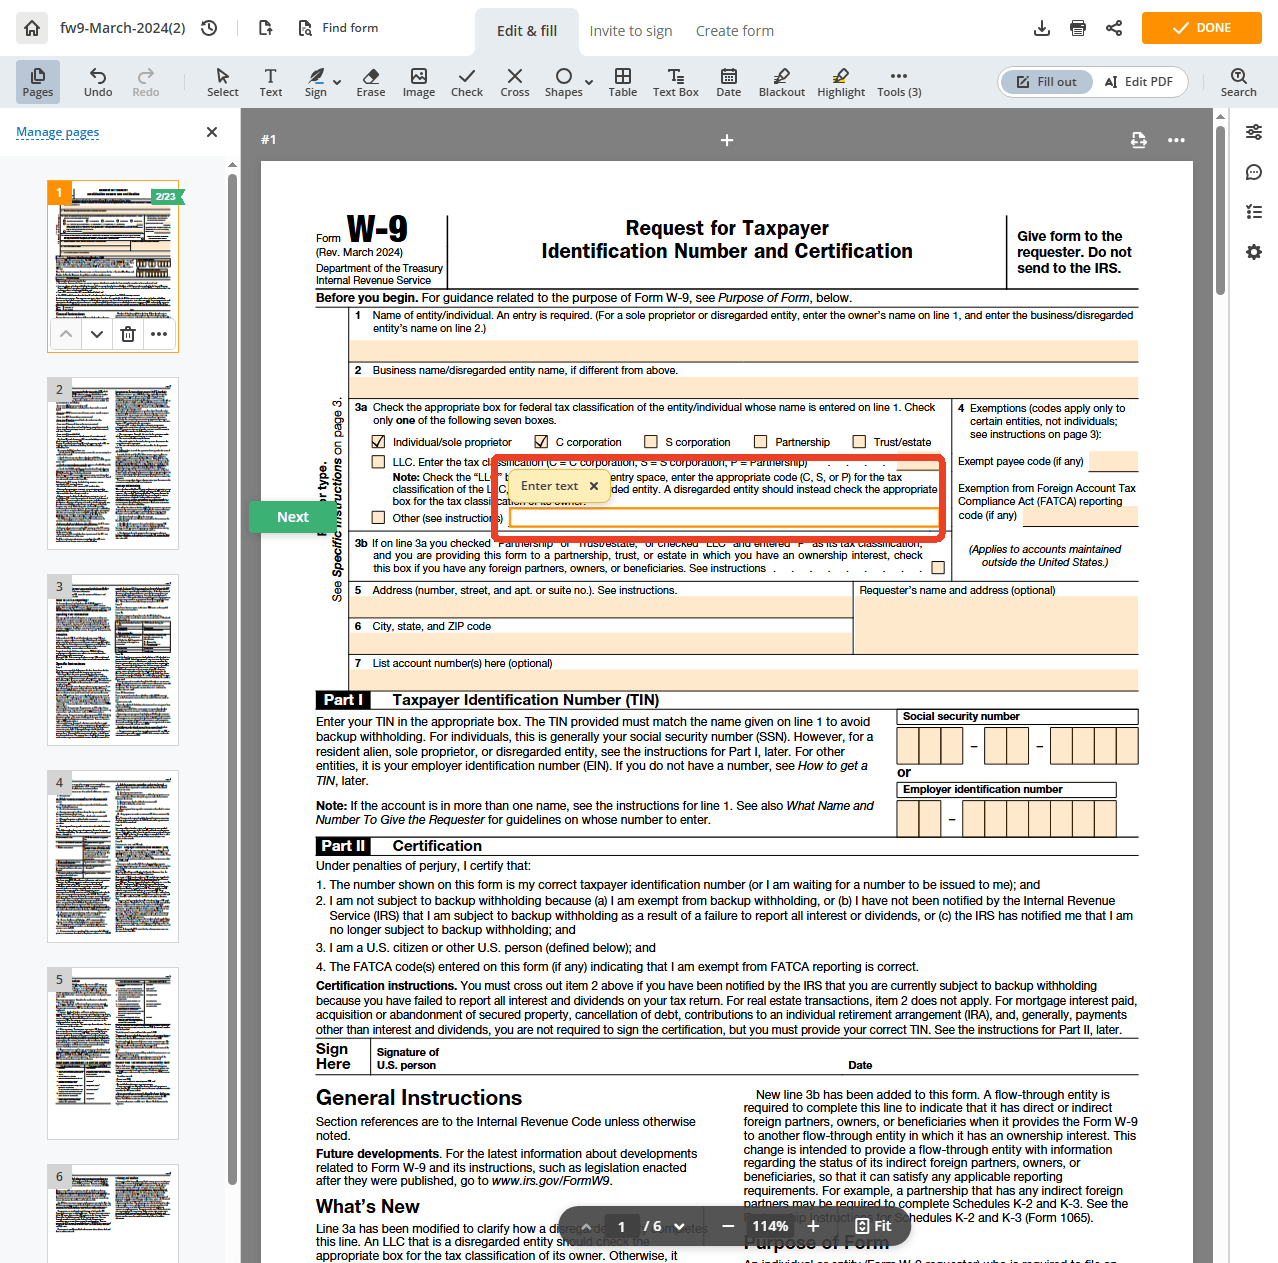Undo the last action
This screenshot has height=1263, width=1278.
(98, 81)
